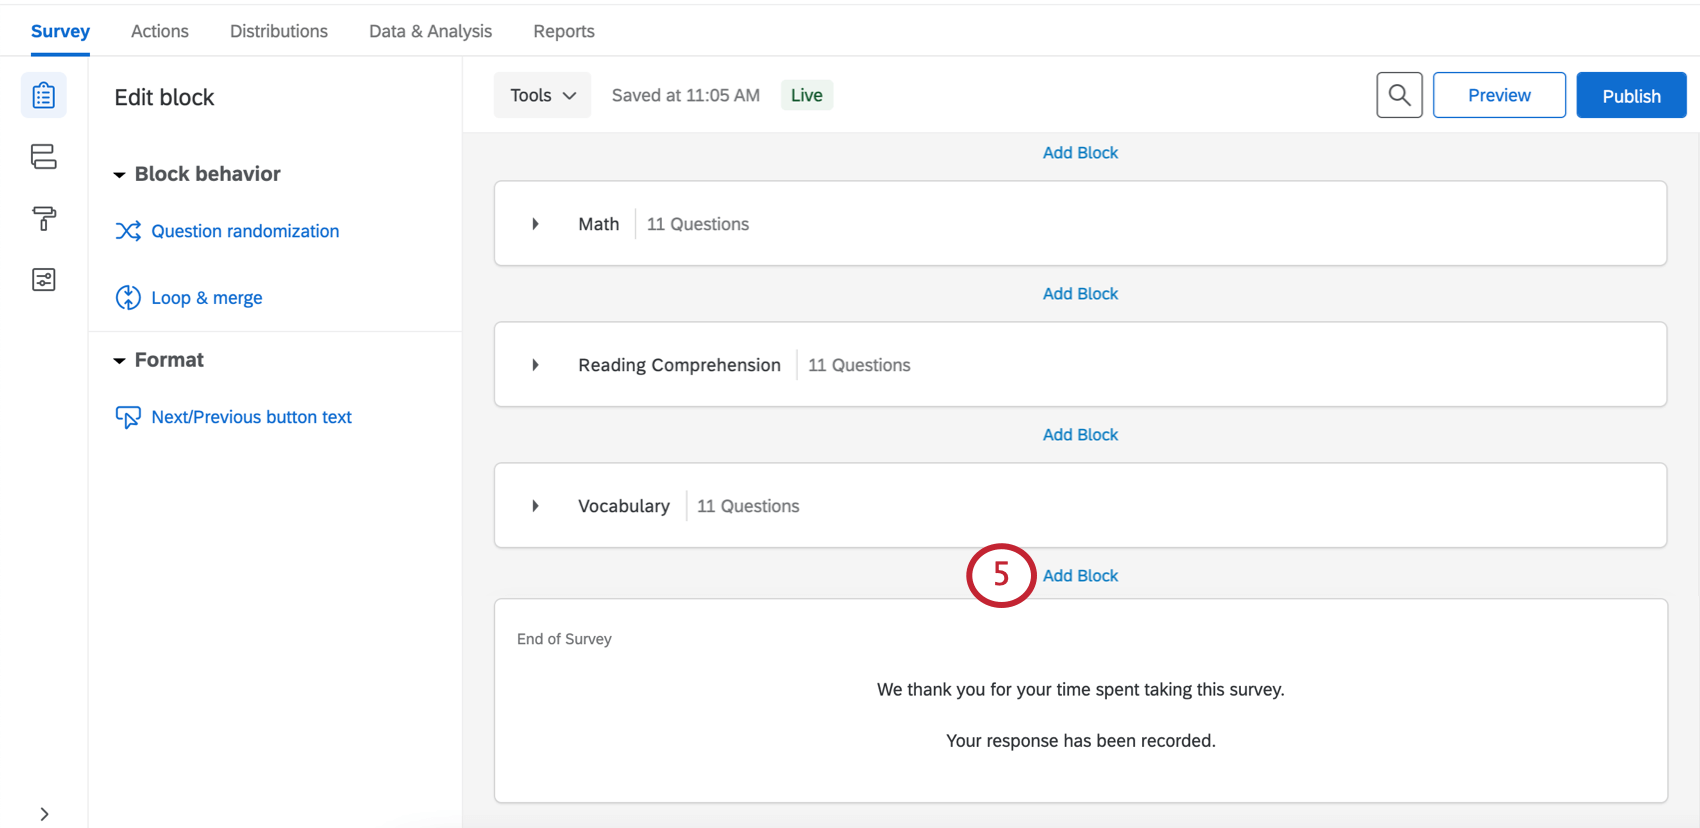1700x828 pixels.
Task: Open the Tools dropdown
Action: point(542,95)
